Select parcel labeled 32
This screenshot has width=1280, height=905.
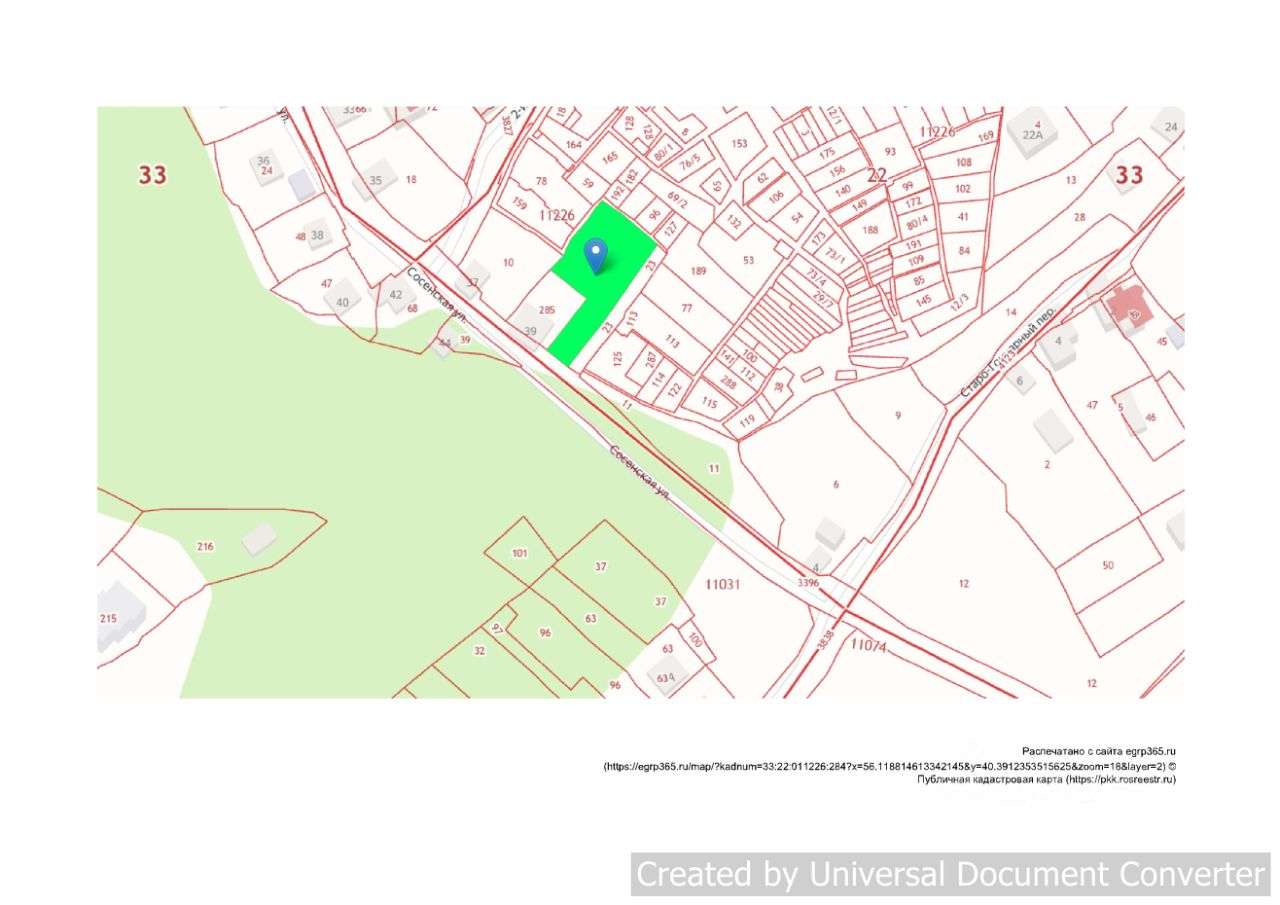[479, 650]
